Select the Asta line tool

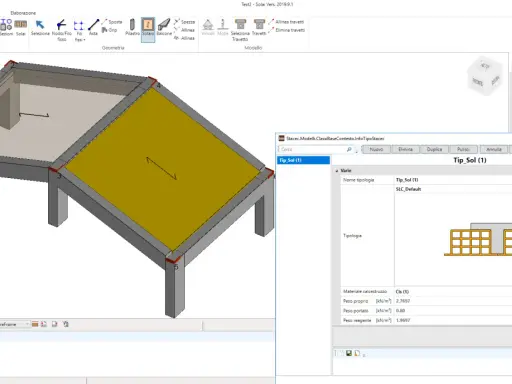tap(93, 27)
